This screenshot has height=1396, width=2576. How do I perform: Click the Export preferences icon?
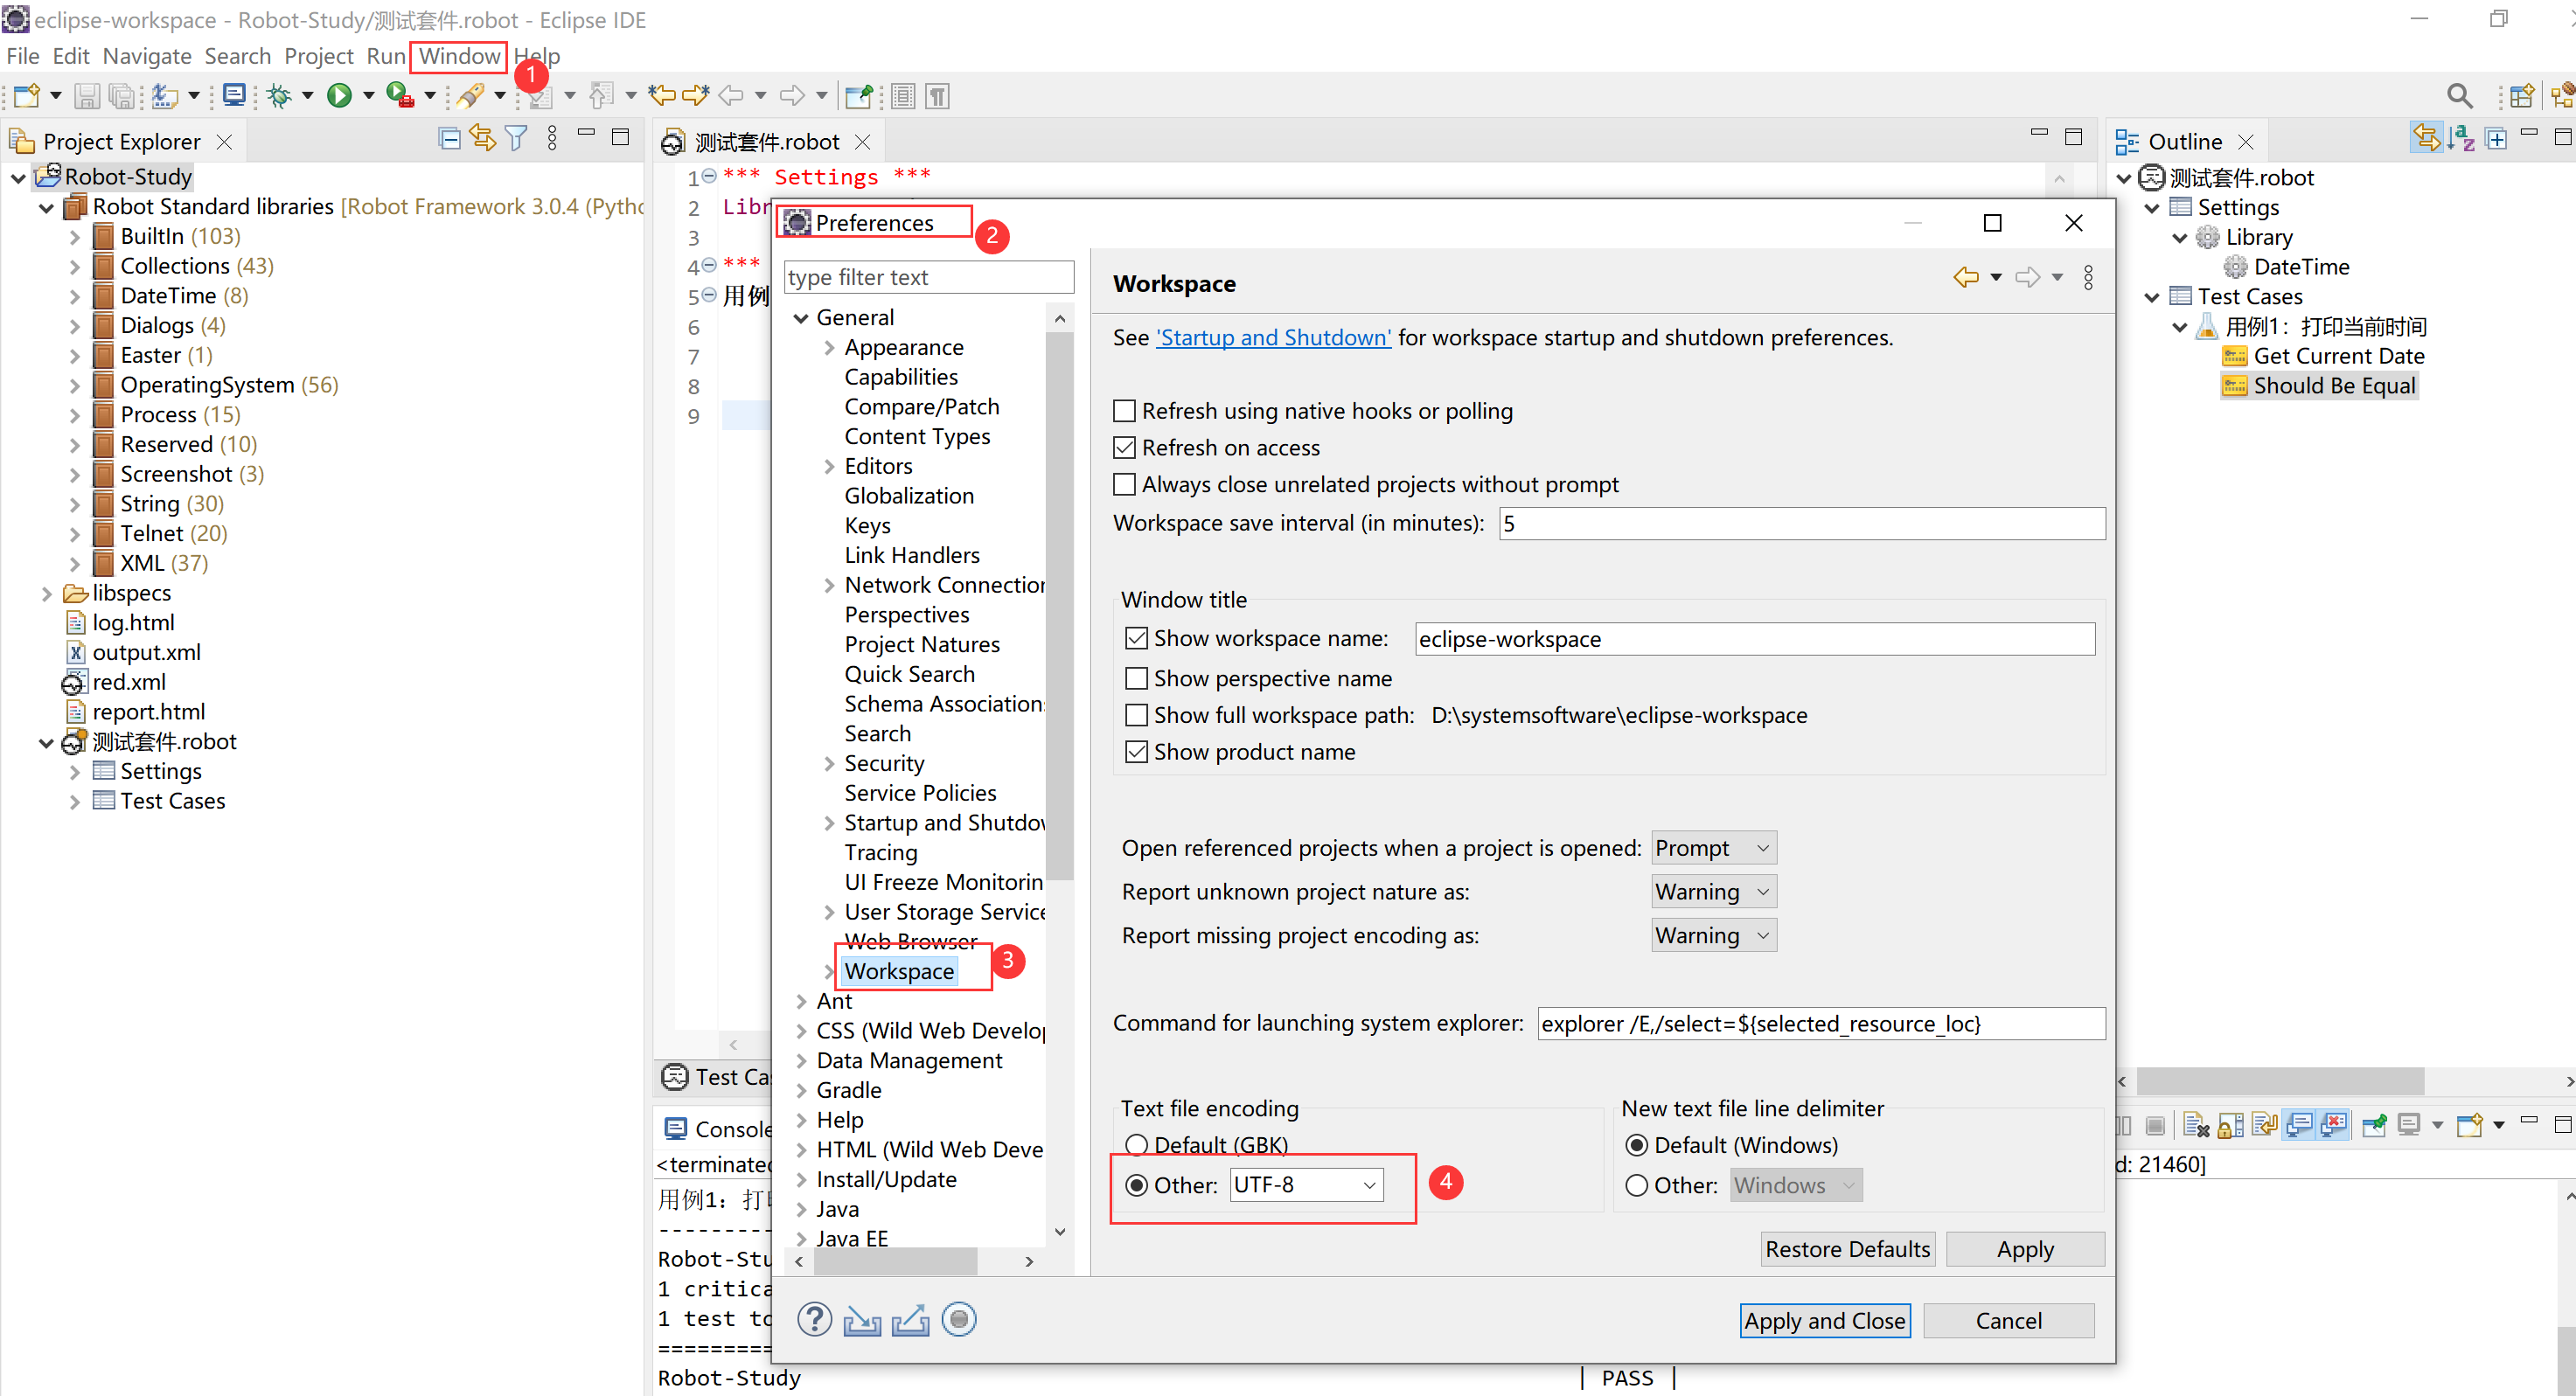pyautogui.click(x=910, y=1319)
